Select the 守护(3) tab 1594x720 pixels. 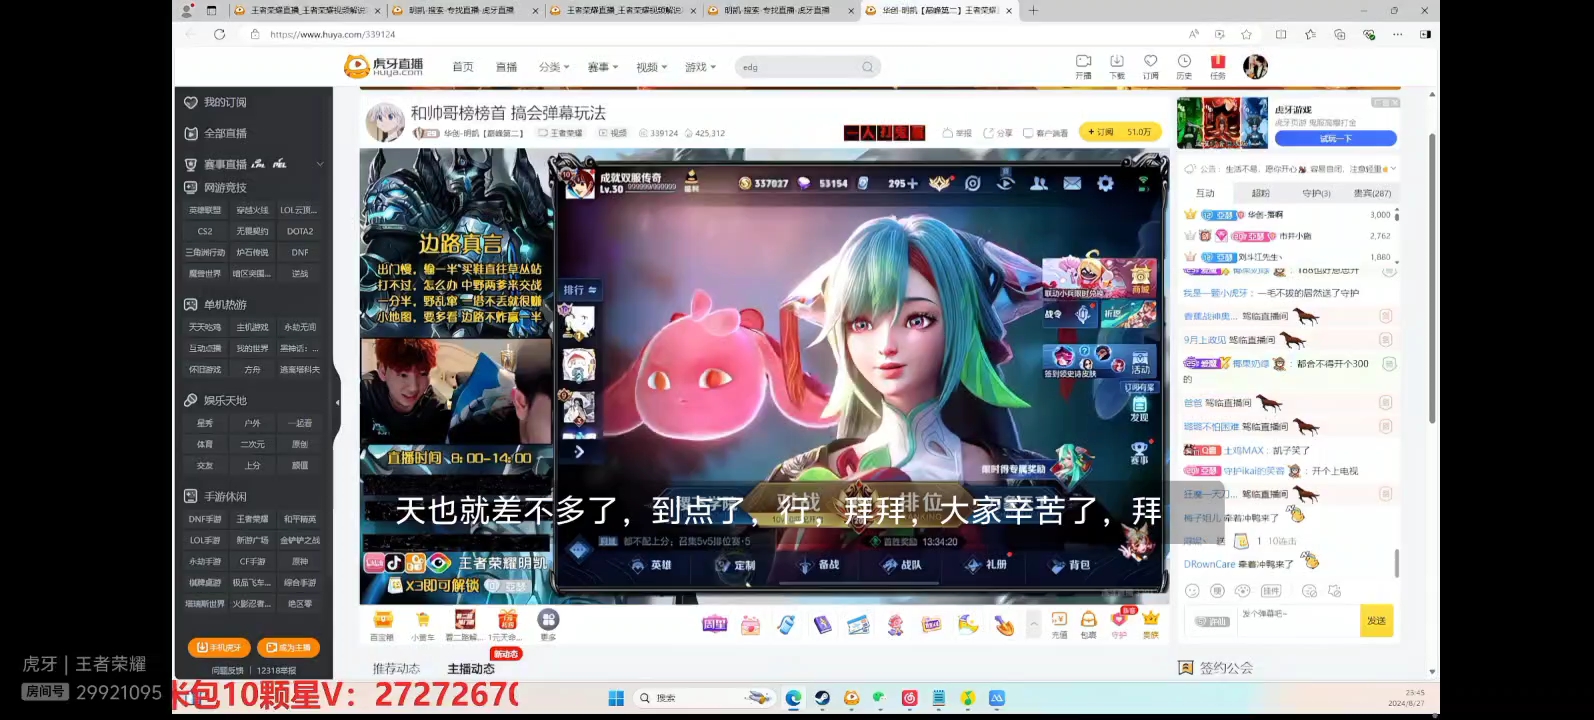pyautogui.click(x=1316, y=193)
